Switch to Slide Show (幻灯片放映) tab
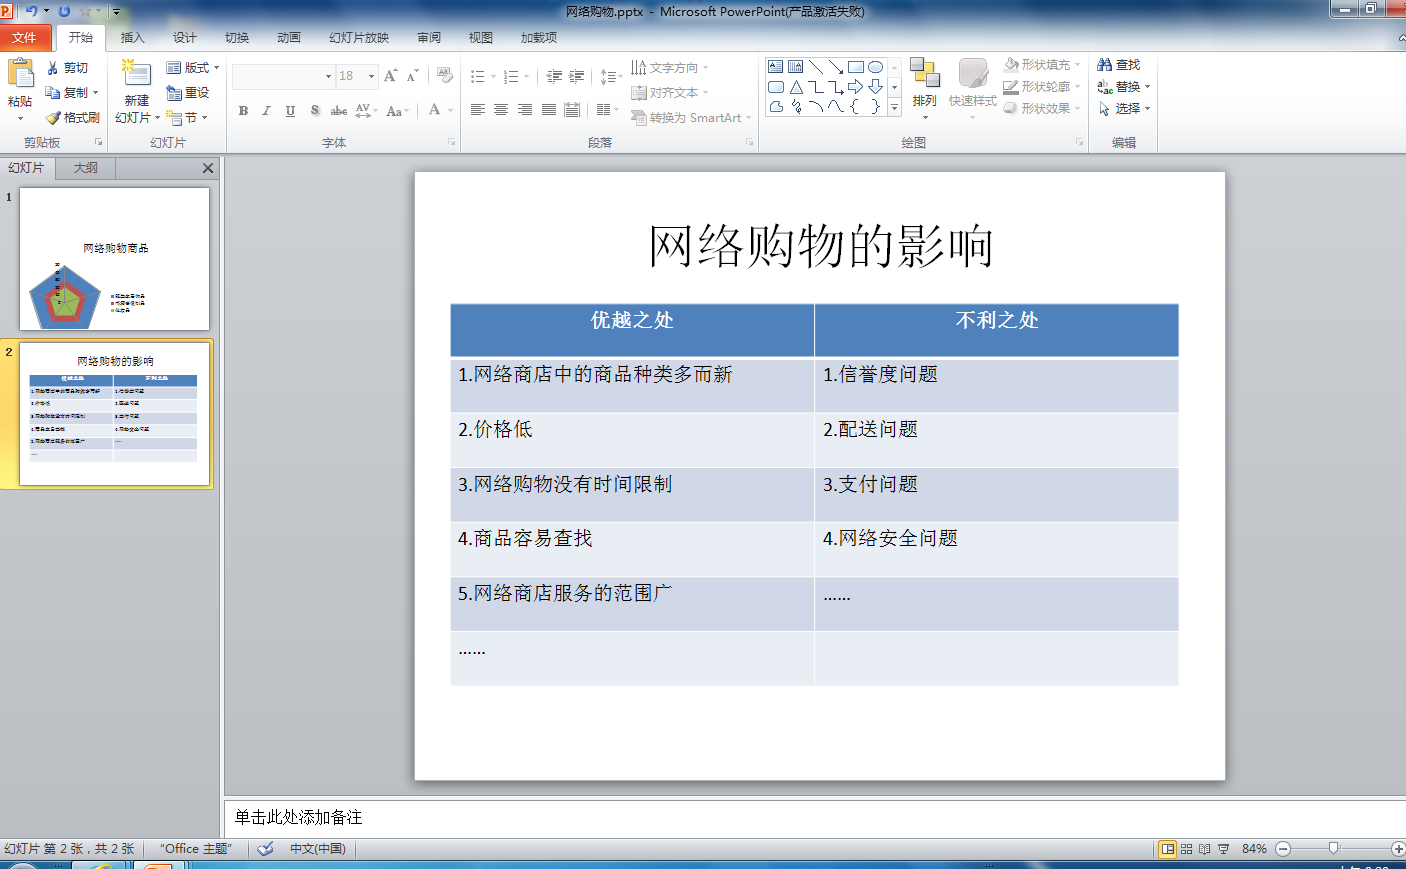This screenshot has width=1406, height=869. pos(359,38)
